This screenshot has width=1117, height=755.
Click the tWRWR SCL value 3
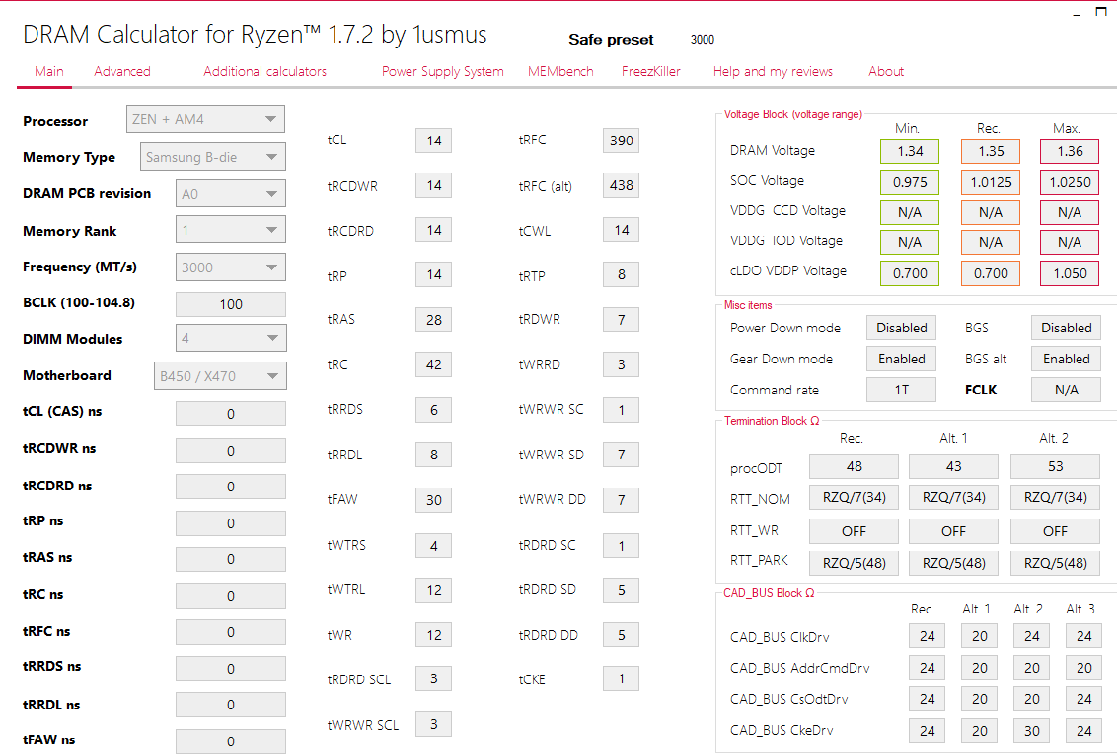(433, 724)
